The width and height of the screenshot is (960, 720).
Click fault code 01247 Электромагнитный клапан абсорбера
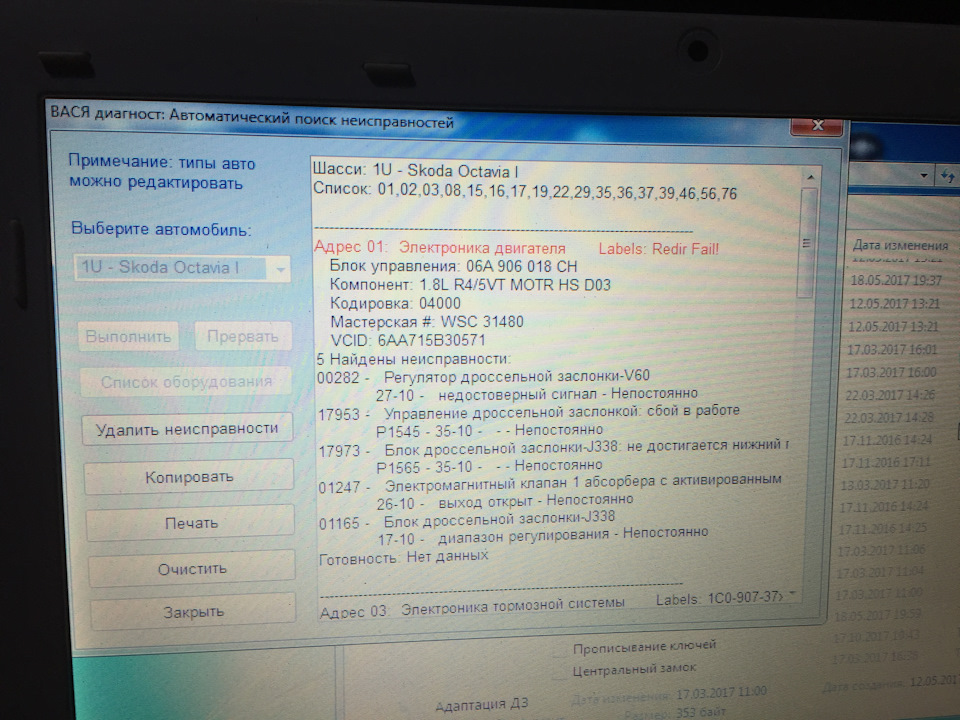tap(550, 484)
